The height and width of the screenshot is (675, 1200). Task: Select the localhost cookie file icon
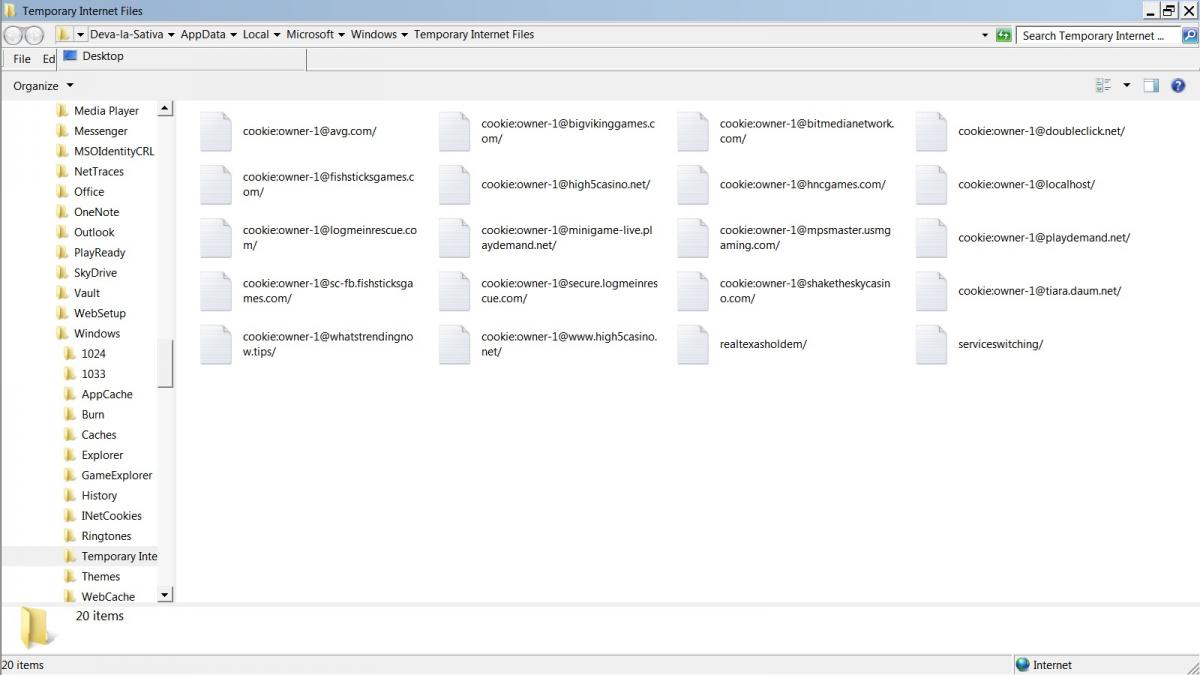pos(931,184)
